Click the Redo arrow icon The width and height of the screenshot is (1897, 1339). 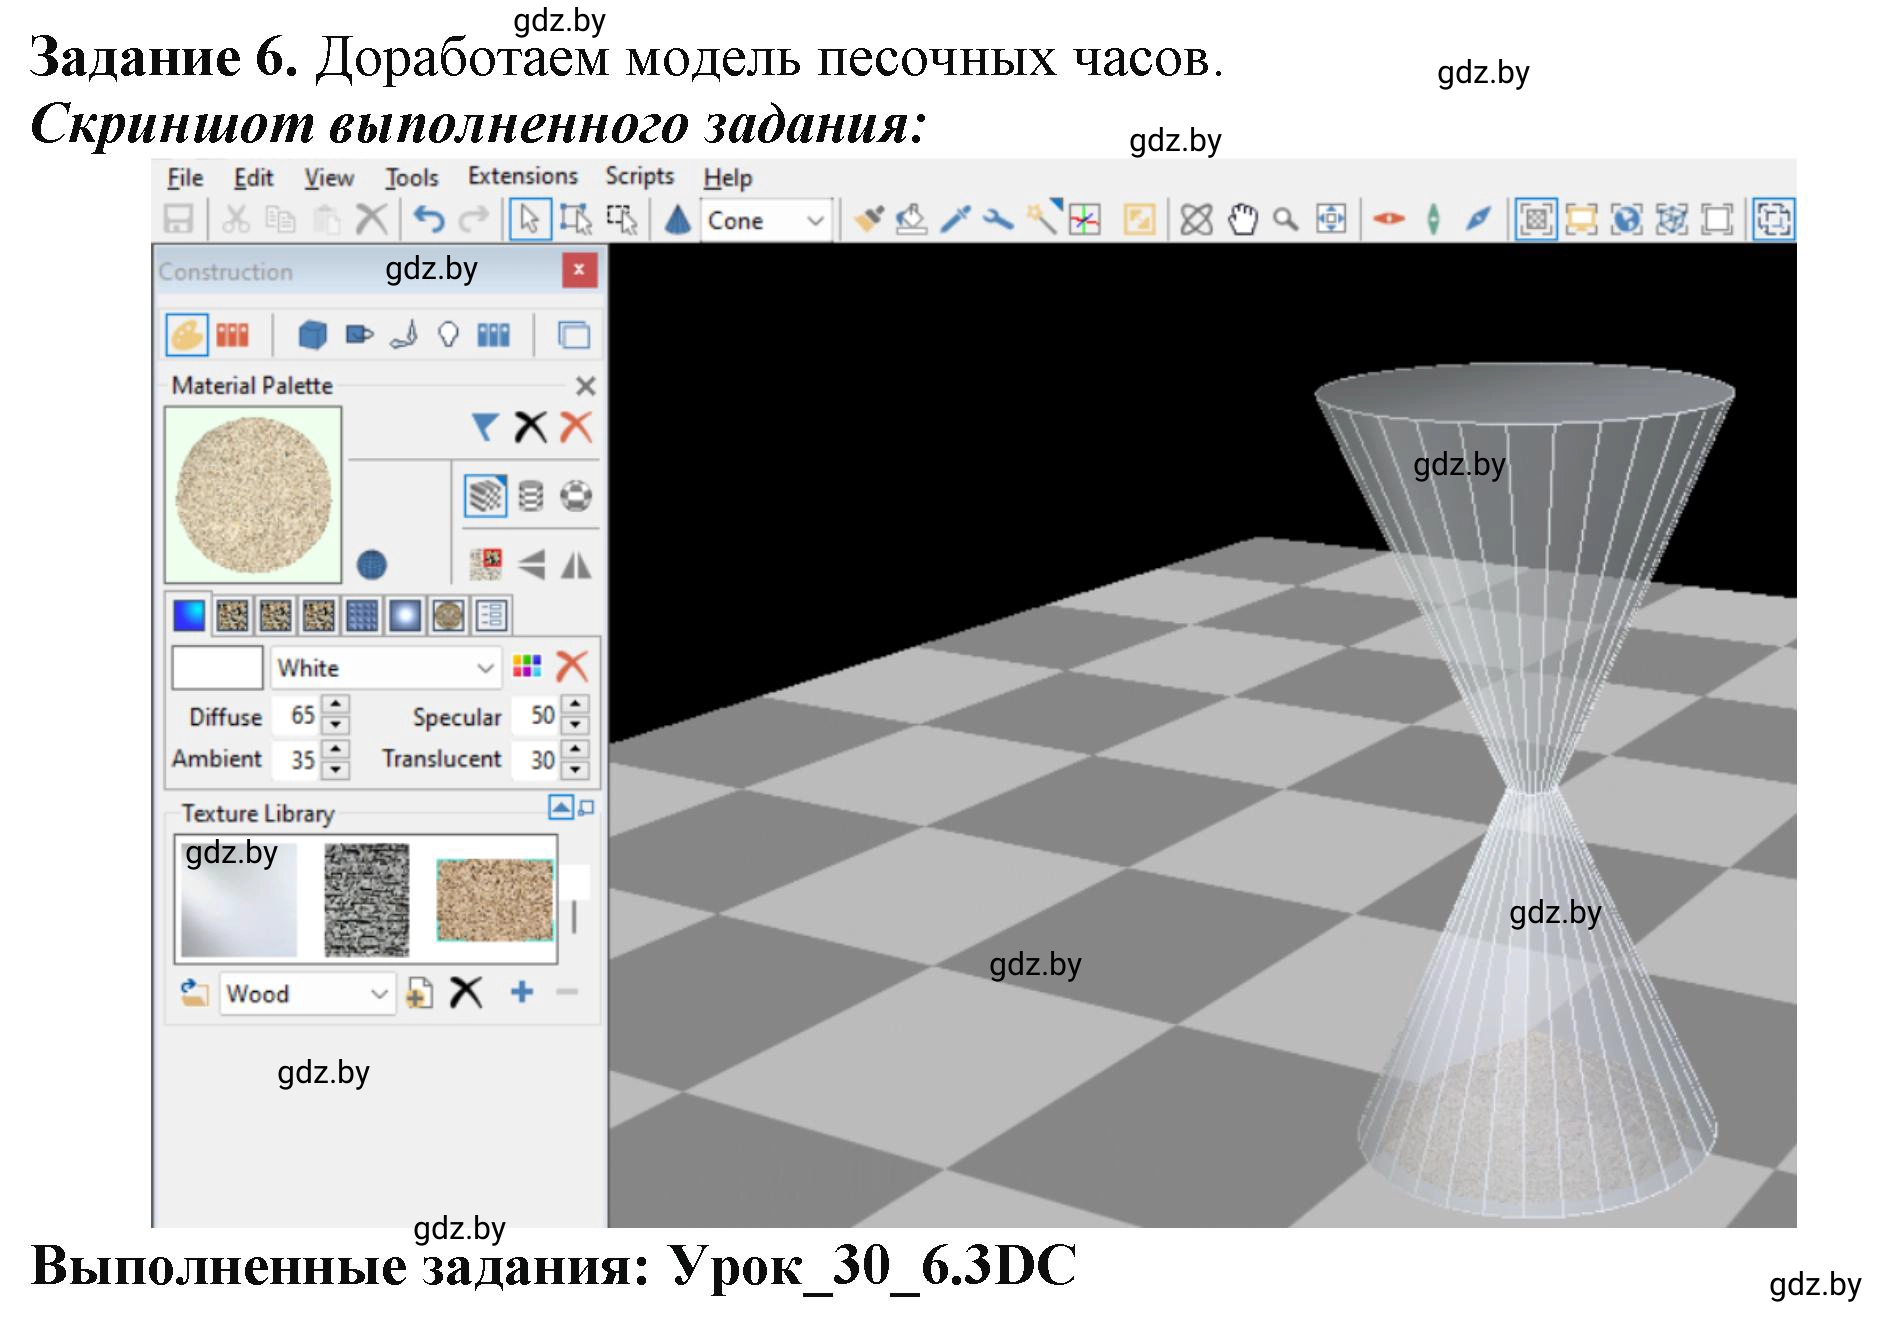473,219
